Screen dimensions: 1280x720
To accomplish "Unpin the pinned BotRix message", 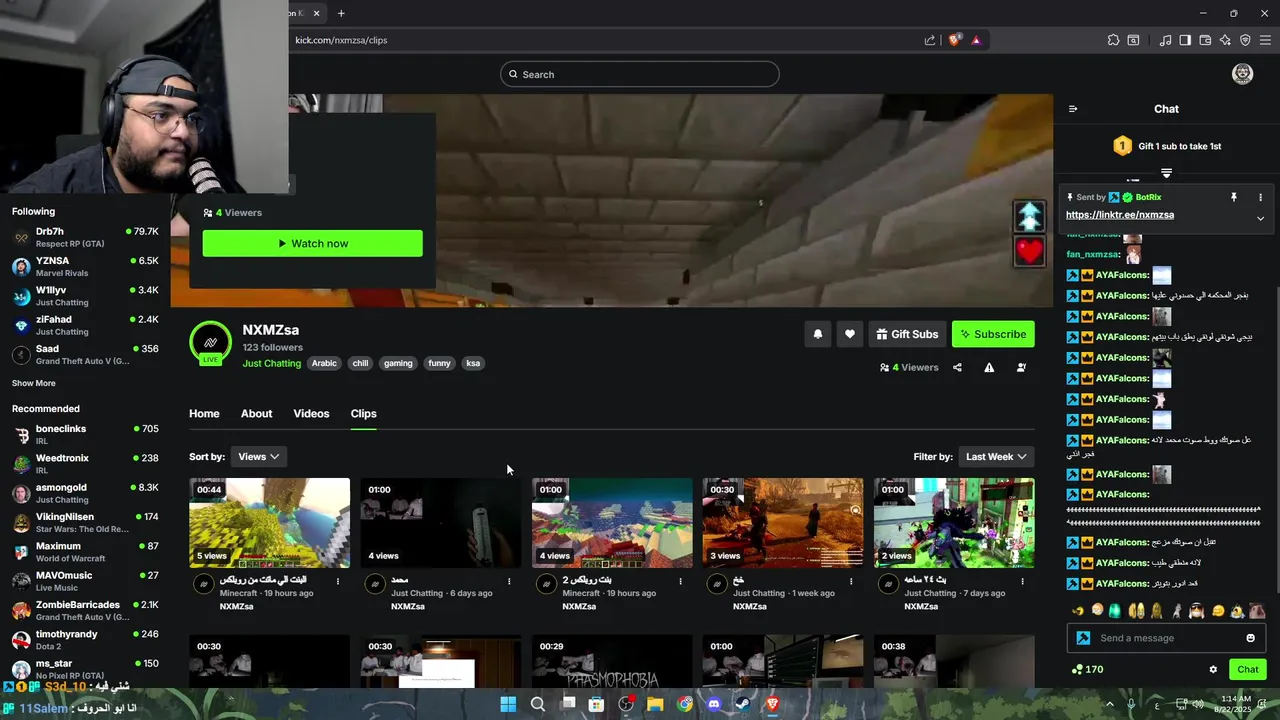I will click(1234, 197).
